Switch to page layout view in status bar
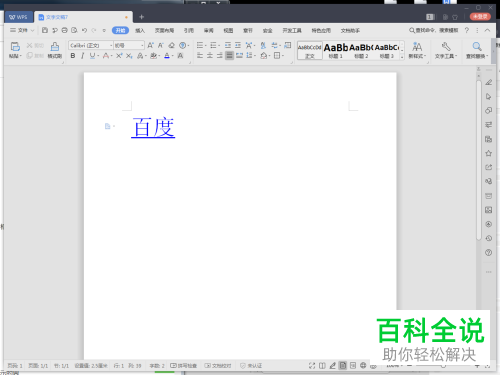The image size is (500, 375). (343, 366)
